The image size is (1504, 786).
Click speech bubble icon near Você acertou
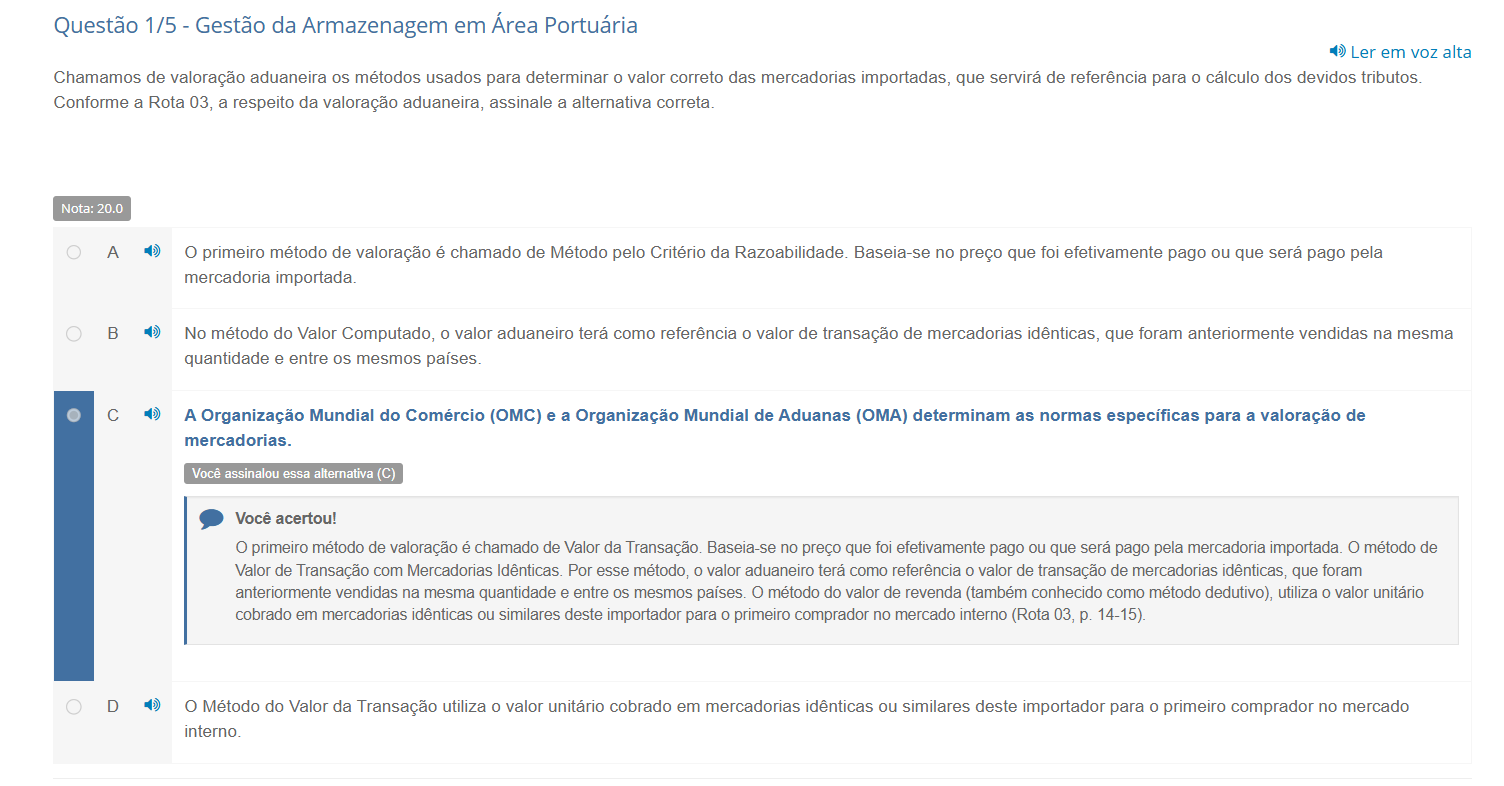click(x=211, y=519)
